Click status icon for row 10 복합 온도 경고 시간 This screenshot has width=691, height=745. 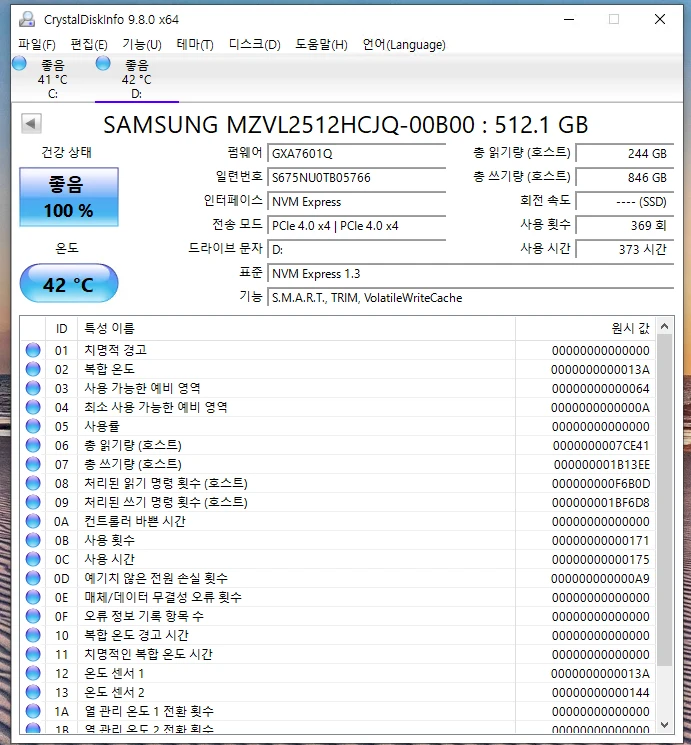pos(33,635)
